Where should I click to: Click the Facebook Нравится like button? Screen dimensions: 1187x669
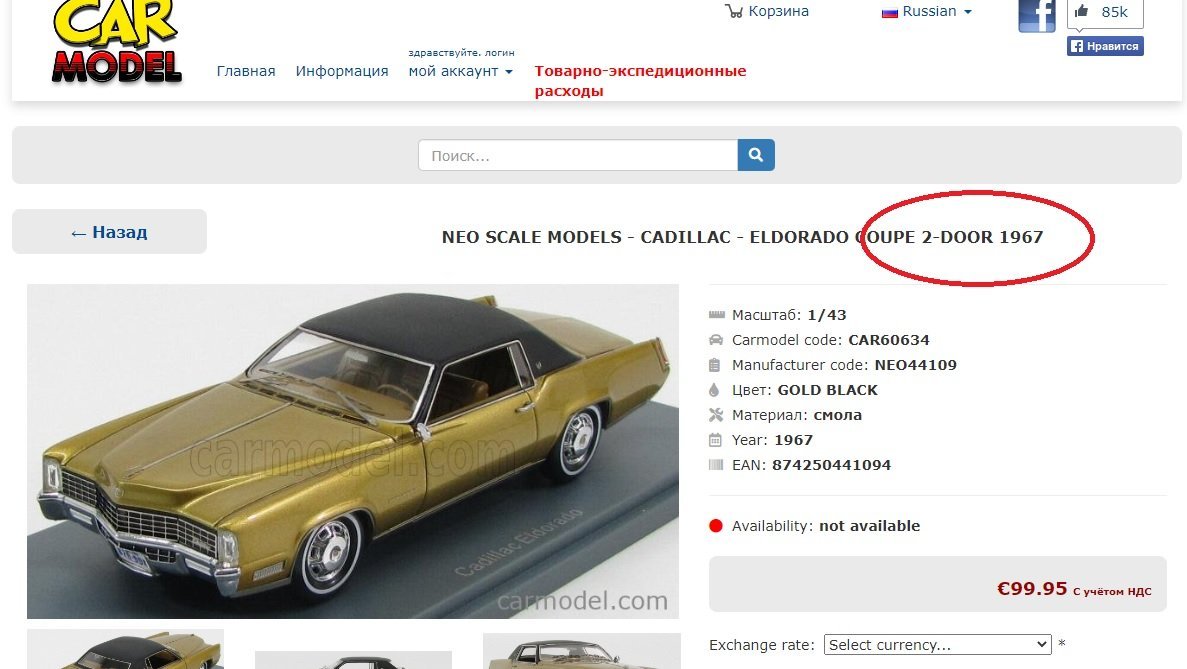point(1105,46)
